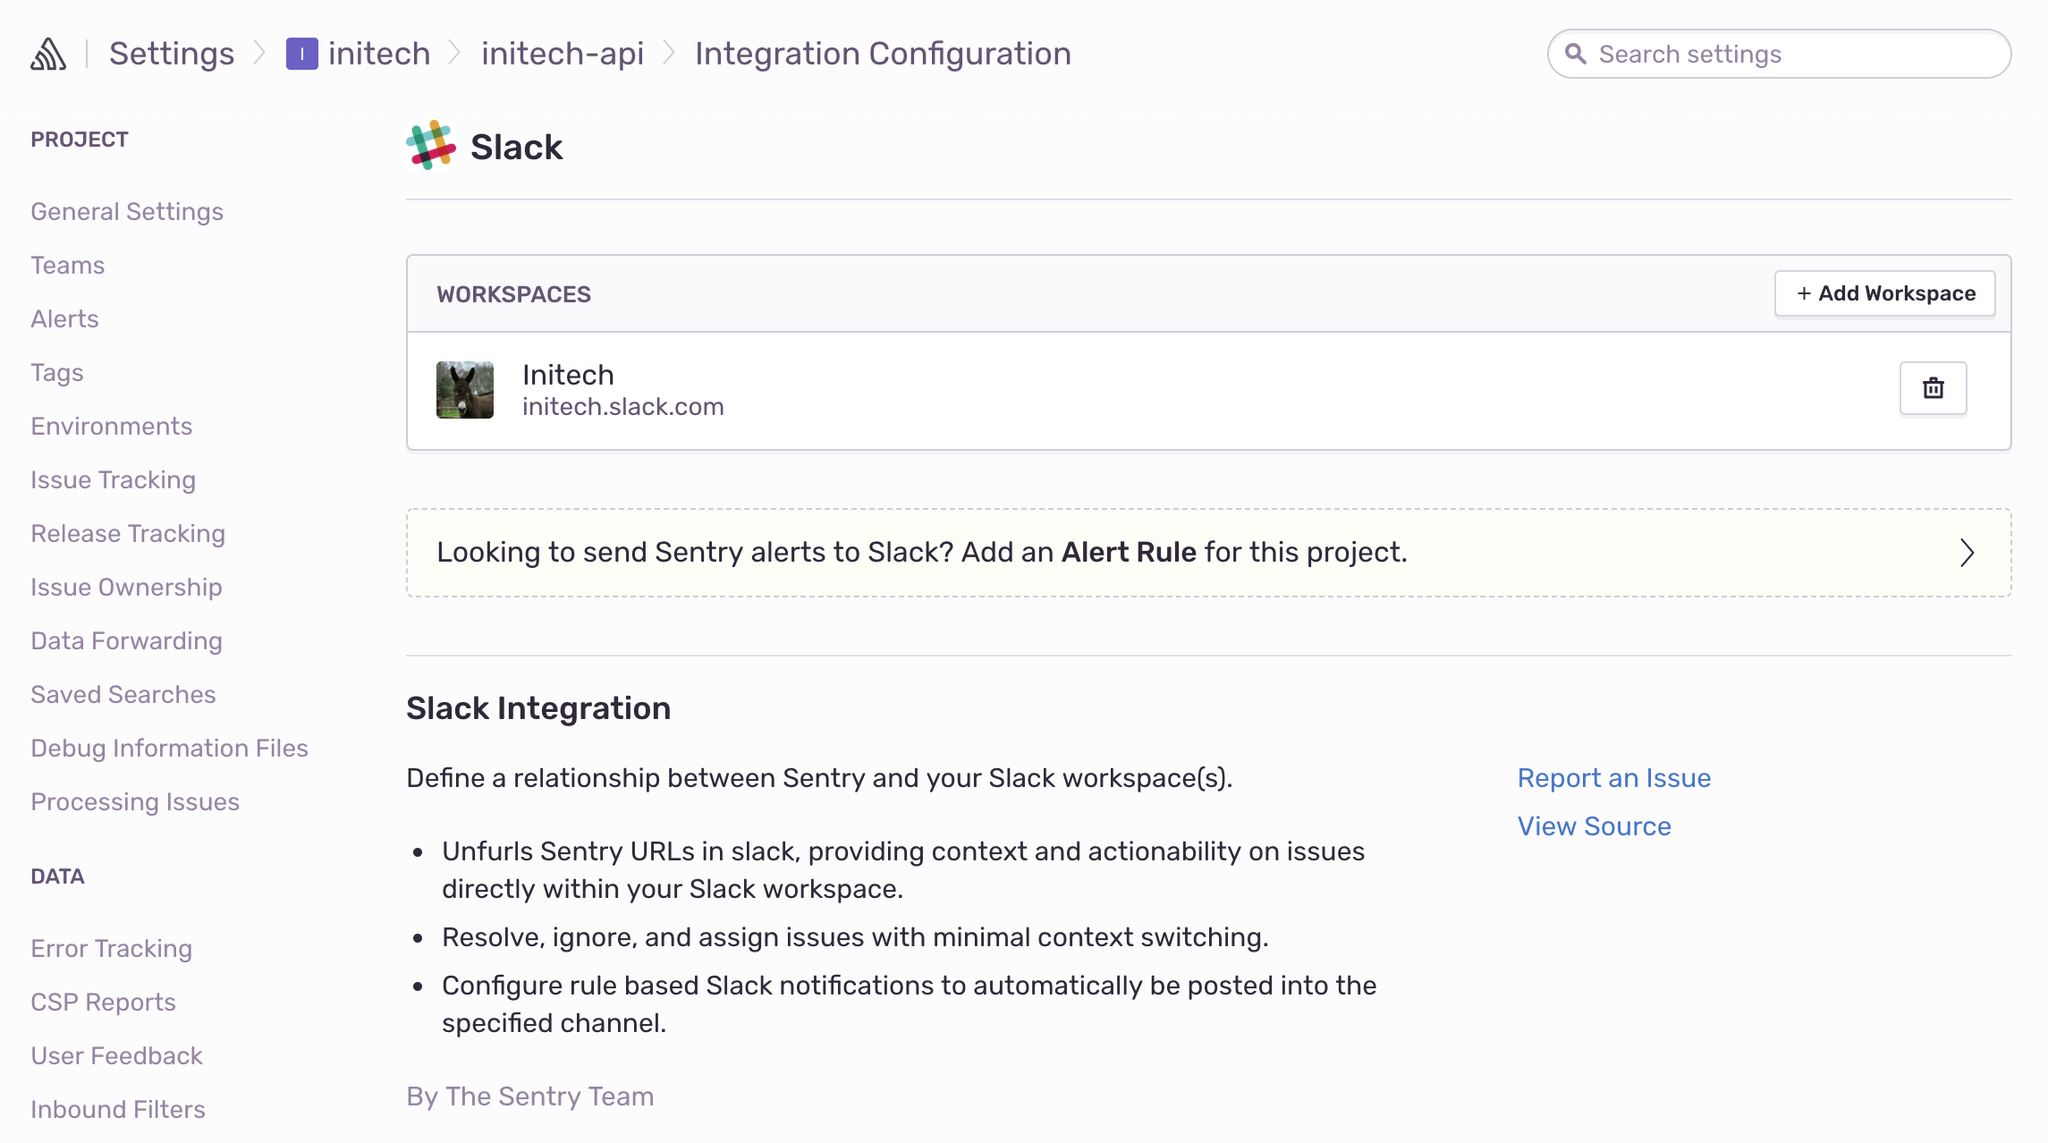The width and height of the screenshot is (2048, 1143).
Task: Click the chevron following the Settings breadcrumb
Action: point(259,54)
